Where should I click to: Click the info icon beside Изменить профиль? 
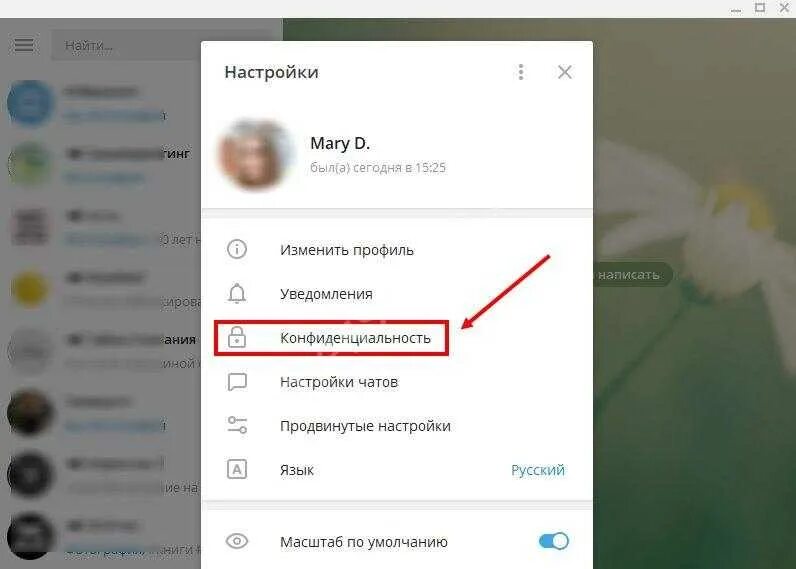pos(237,249)
